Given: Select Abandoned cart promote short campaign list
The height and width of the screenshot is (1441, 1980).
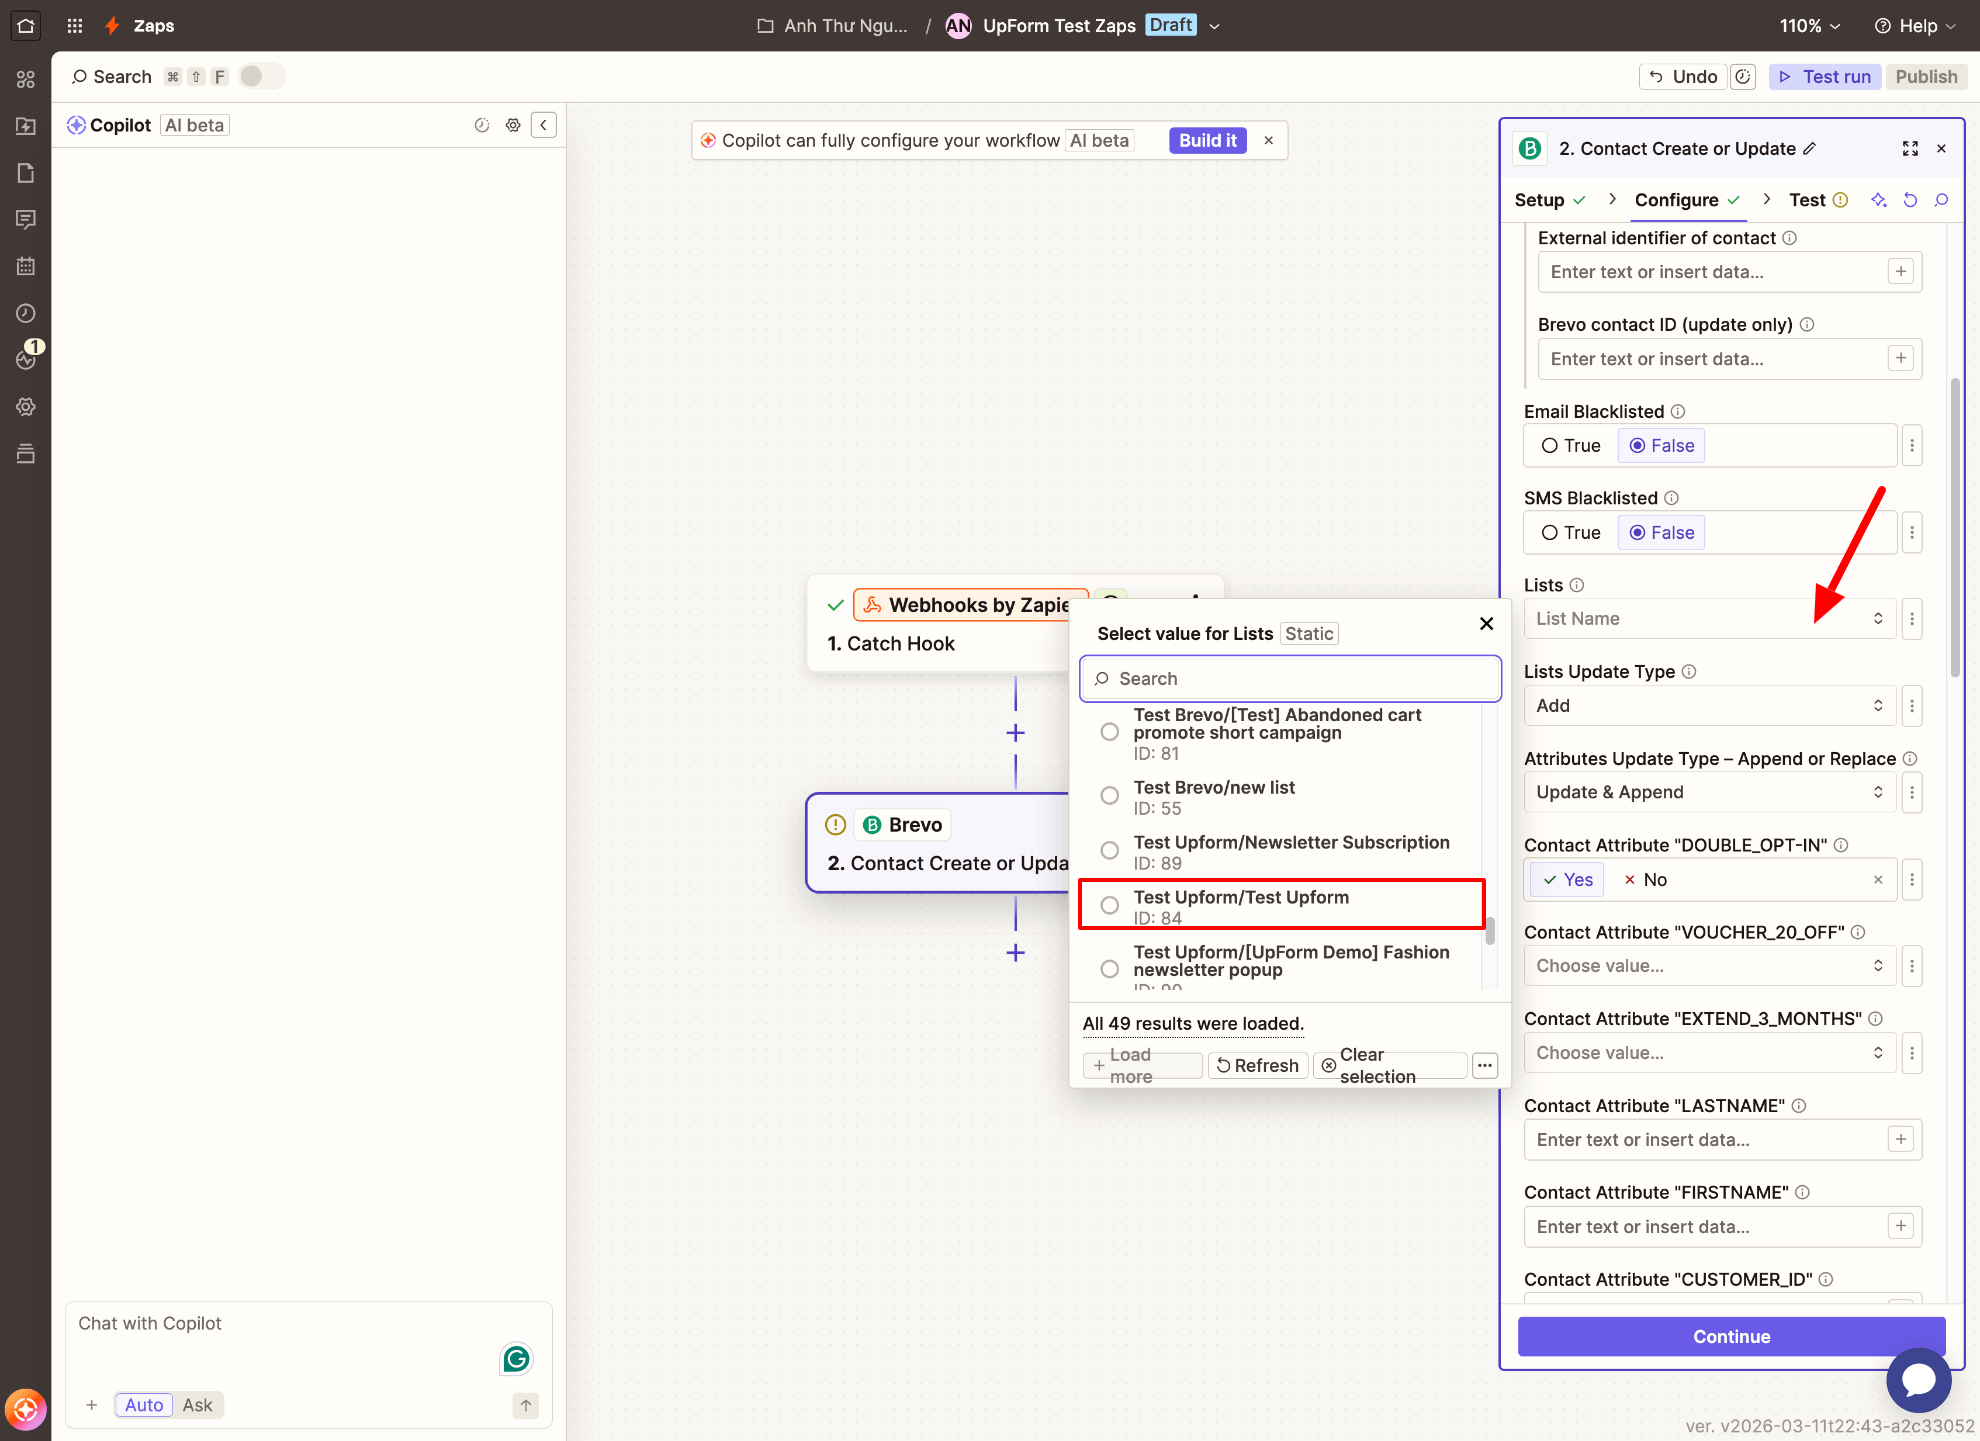Looking at the screenshot, I should (x=1282, y=733).
